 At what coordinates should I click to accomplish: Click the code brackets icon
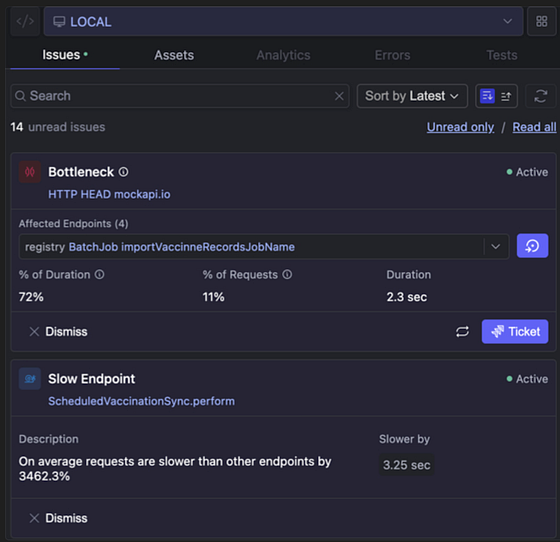(x=25, y=21)
